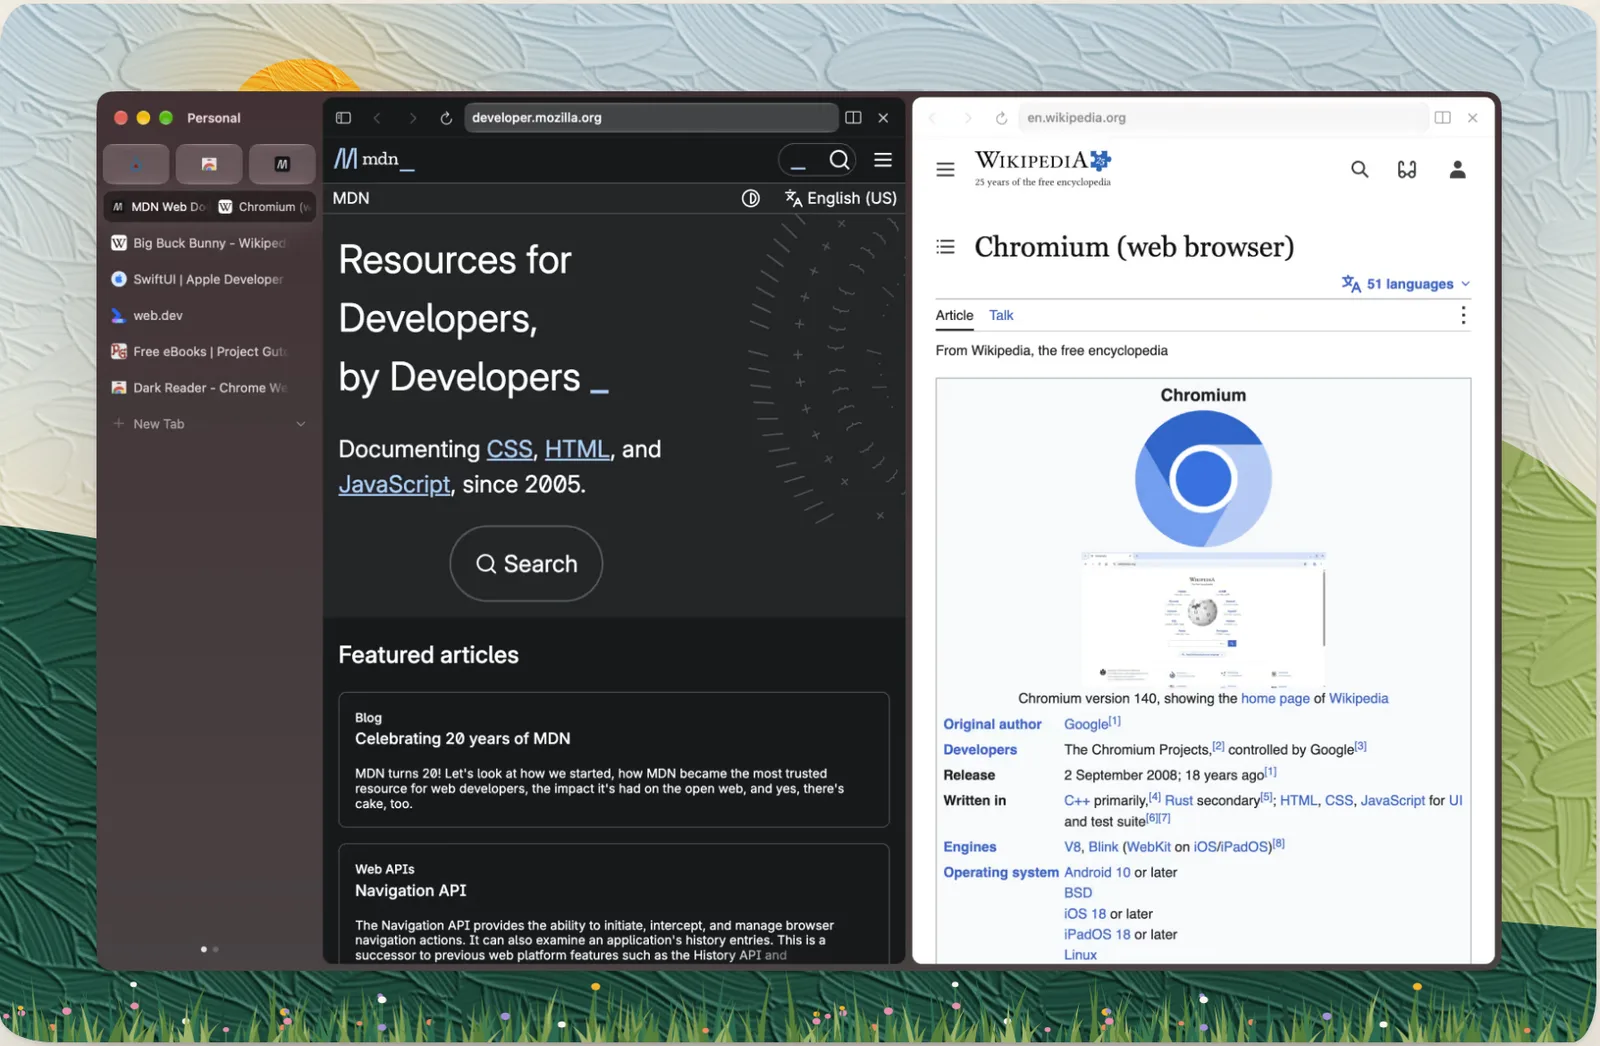Open Wikipedia user account icon
This screenshot has height=1046, width=1600.
click(1457, 169)
